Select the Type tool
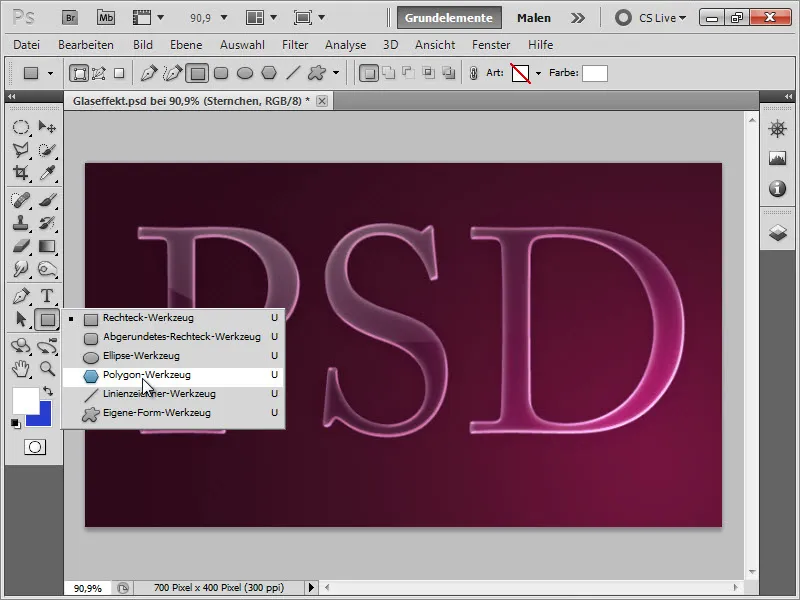 [x=47, y=295]
